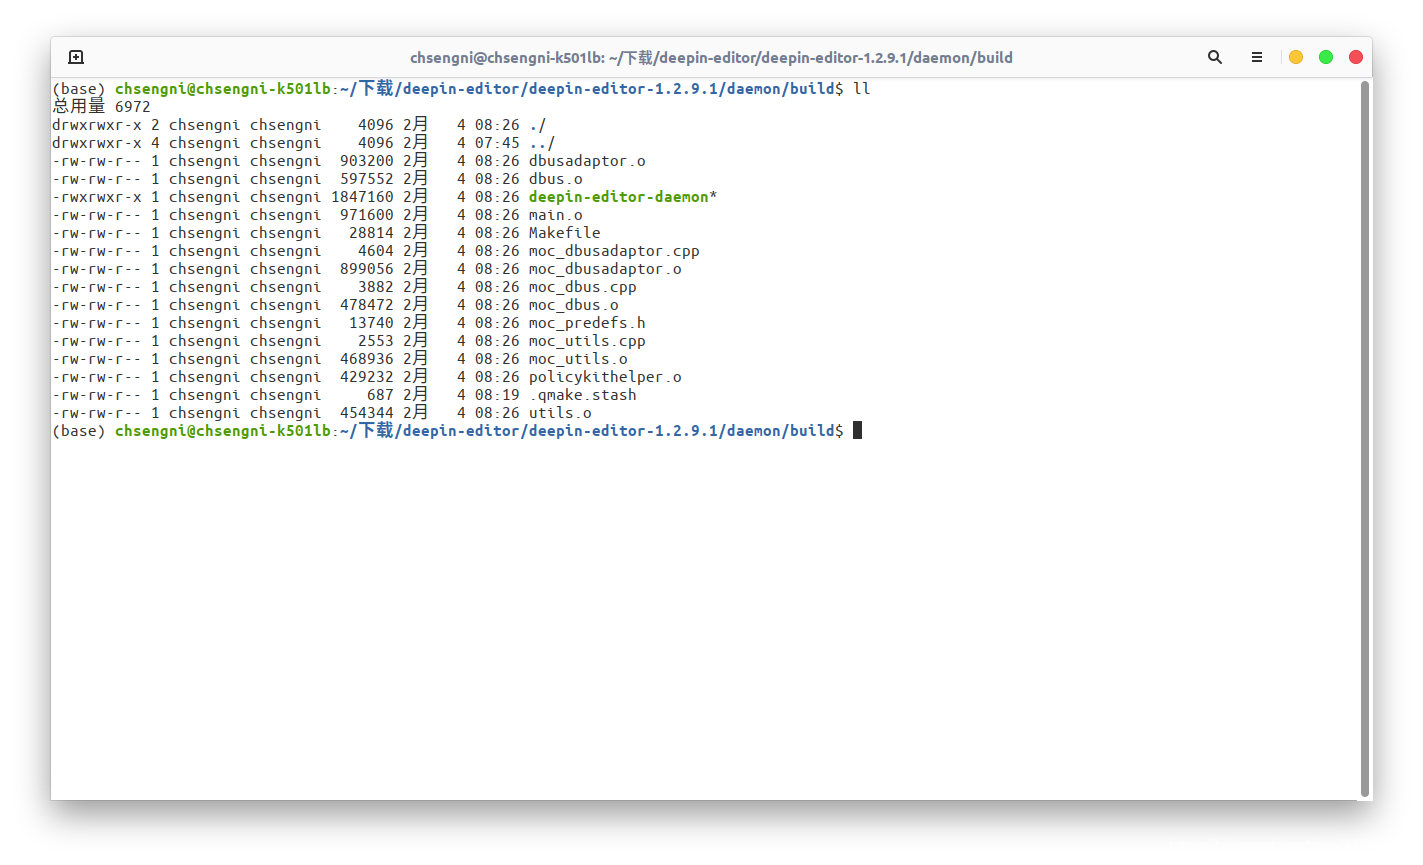
Task: Click the 'policykithelper.o' file name
Action: (x=605, y=377)
